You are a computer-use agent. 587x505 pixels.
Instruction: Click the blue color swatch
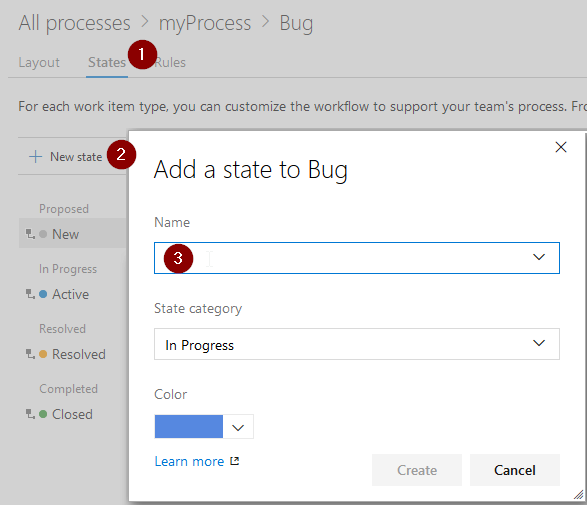(189, 426)
